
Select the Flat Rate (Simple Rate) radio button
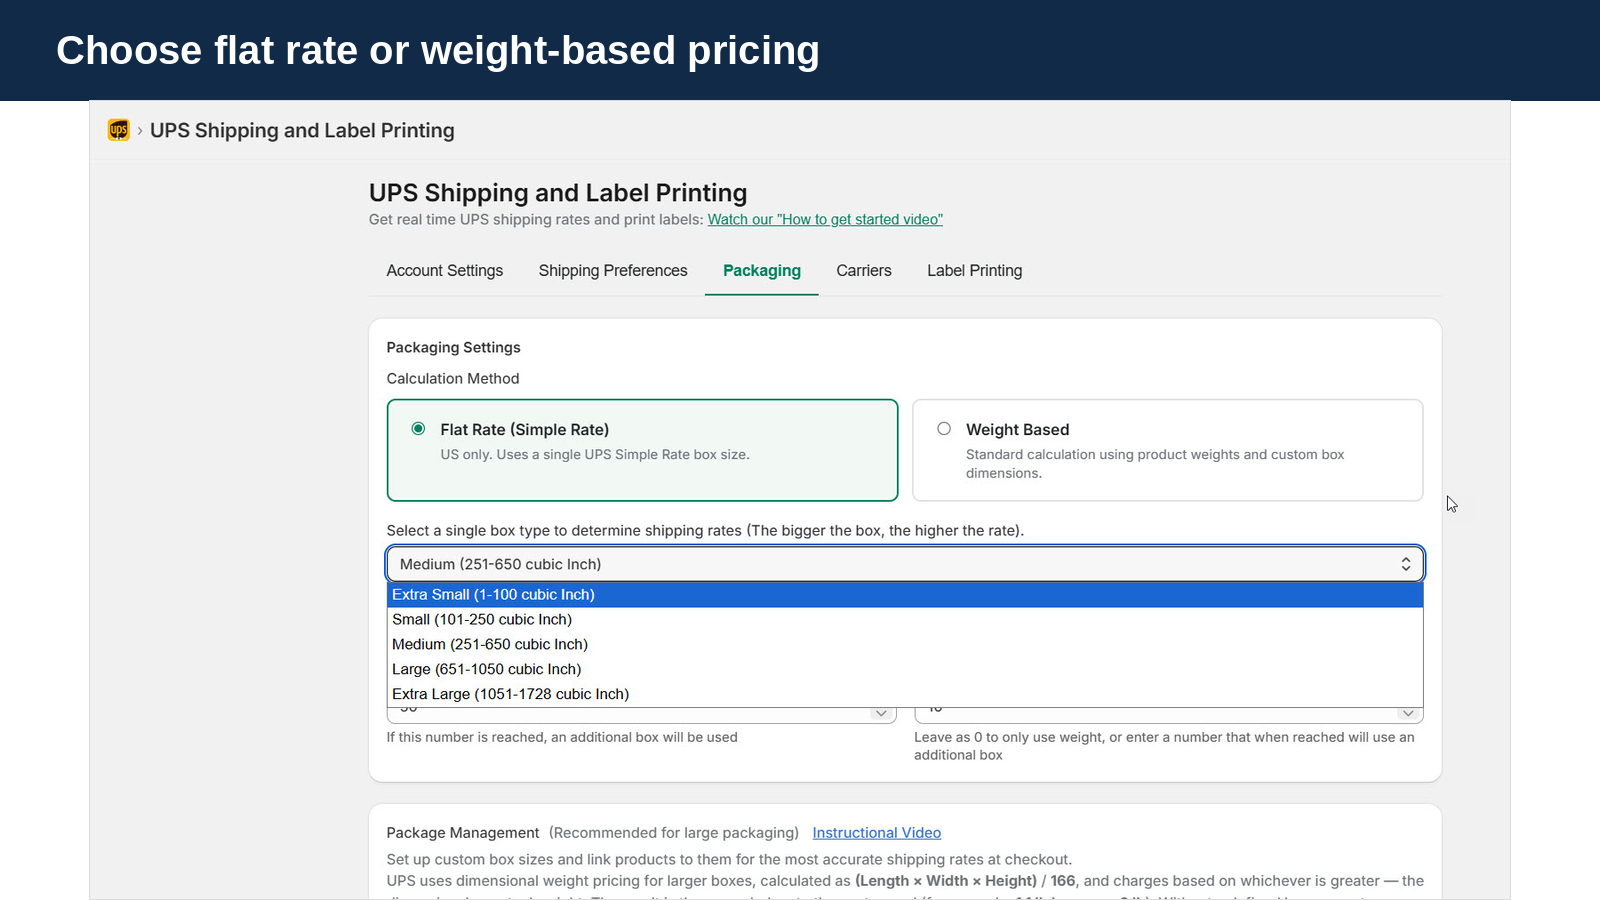(418, 429)
